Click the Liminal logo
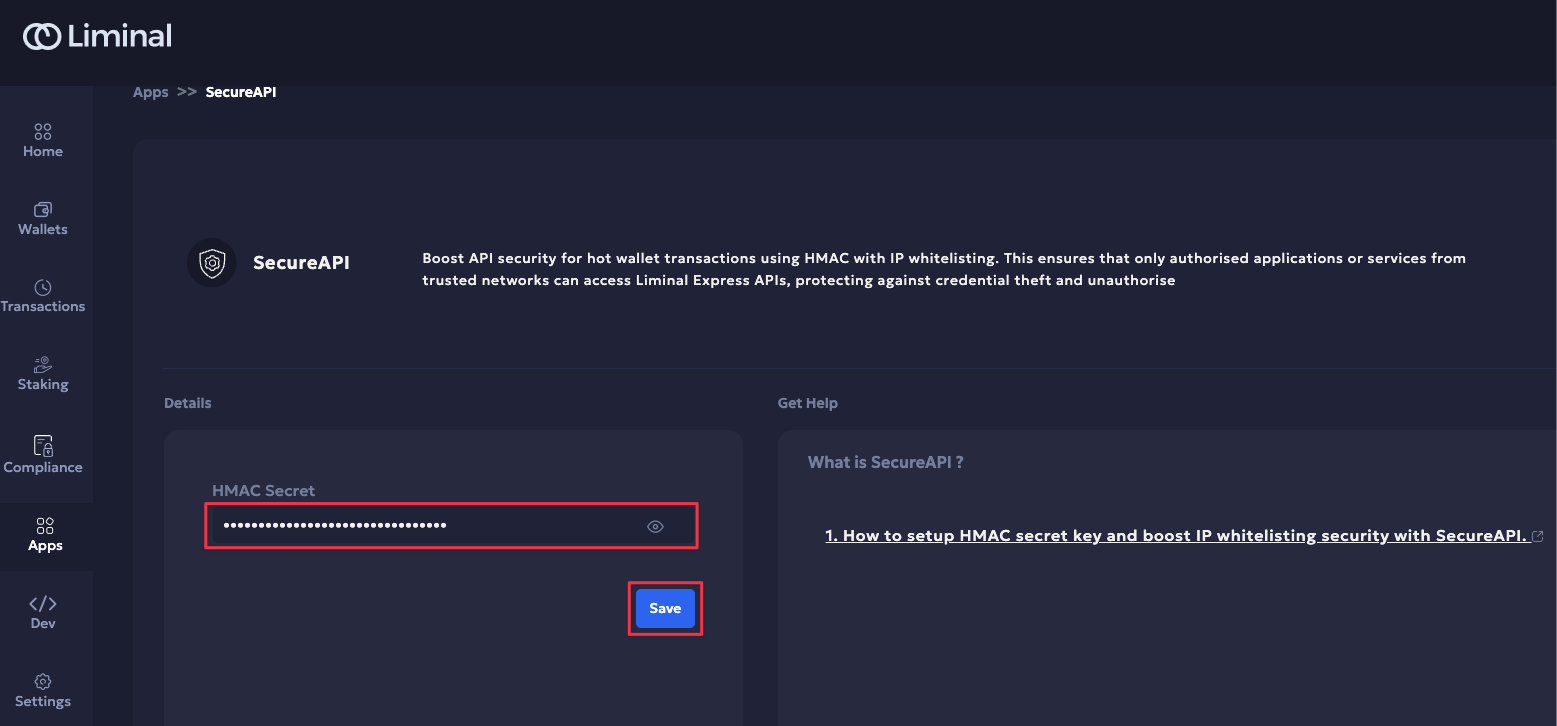1557x726 pixels. tap(97, 37)
